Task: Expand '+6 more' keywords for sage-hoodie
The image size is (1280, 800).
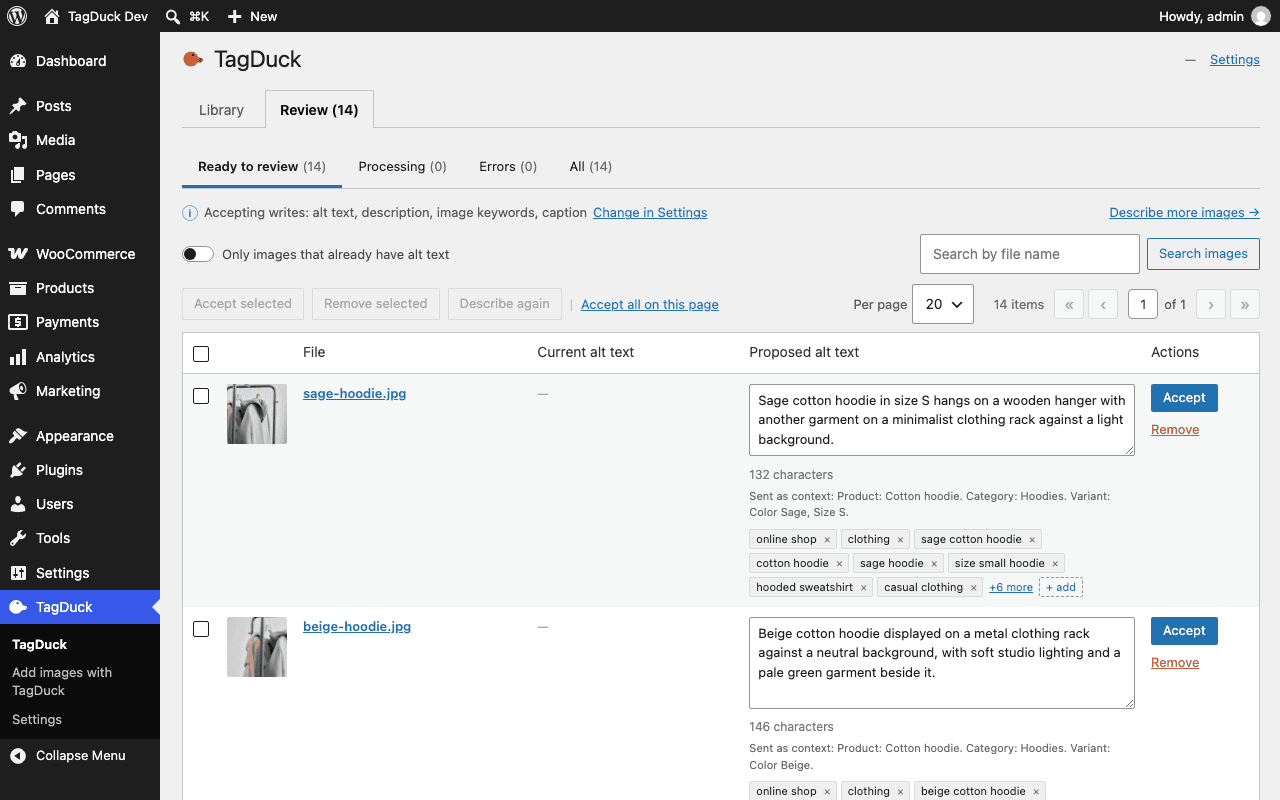Action: pyautogui.click(x=1011, y=588)
